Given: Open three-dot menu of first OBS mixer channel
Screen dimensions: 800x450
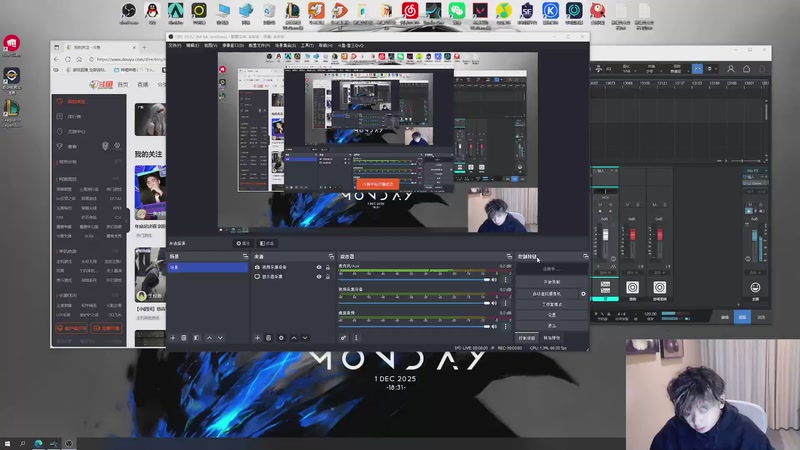Looking at the screenshot, I should click(x=506, y=280).
